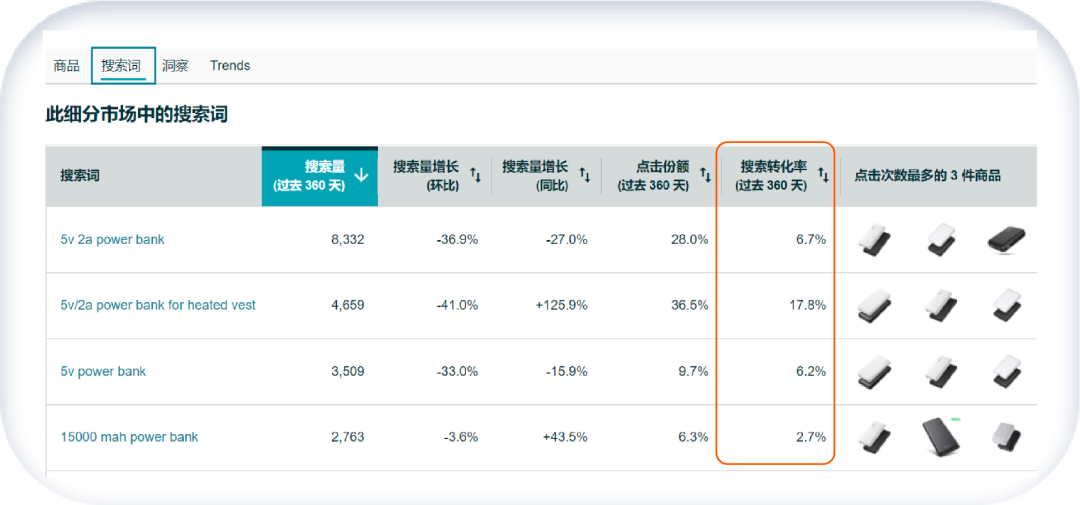Open the 洞察 tab
1080x505 pixels.
pyautogui.click(x=176, y=66)
